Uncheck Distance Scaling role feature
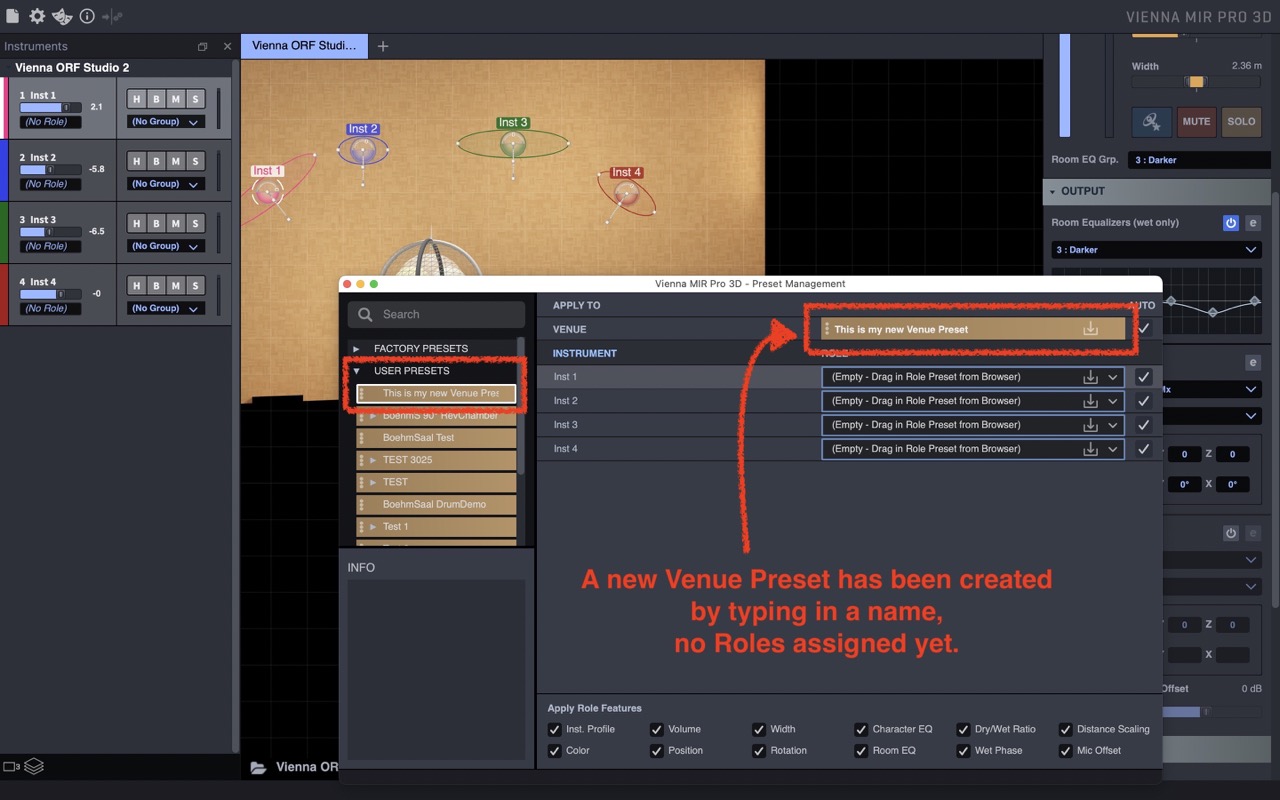The image size is (1280, 800). pyautogui.click(x=1065, y=729)
